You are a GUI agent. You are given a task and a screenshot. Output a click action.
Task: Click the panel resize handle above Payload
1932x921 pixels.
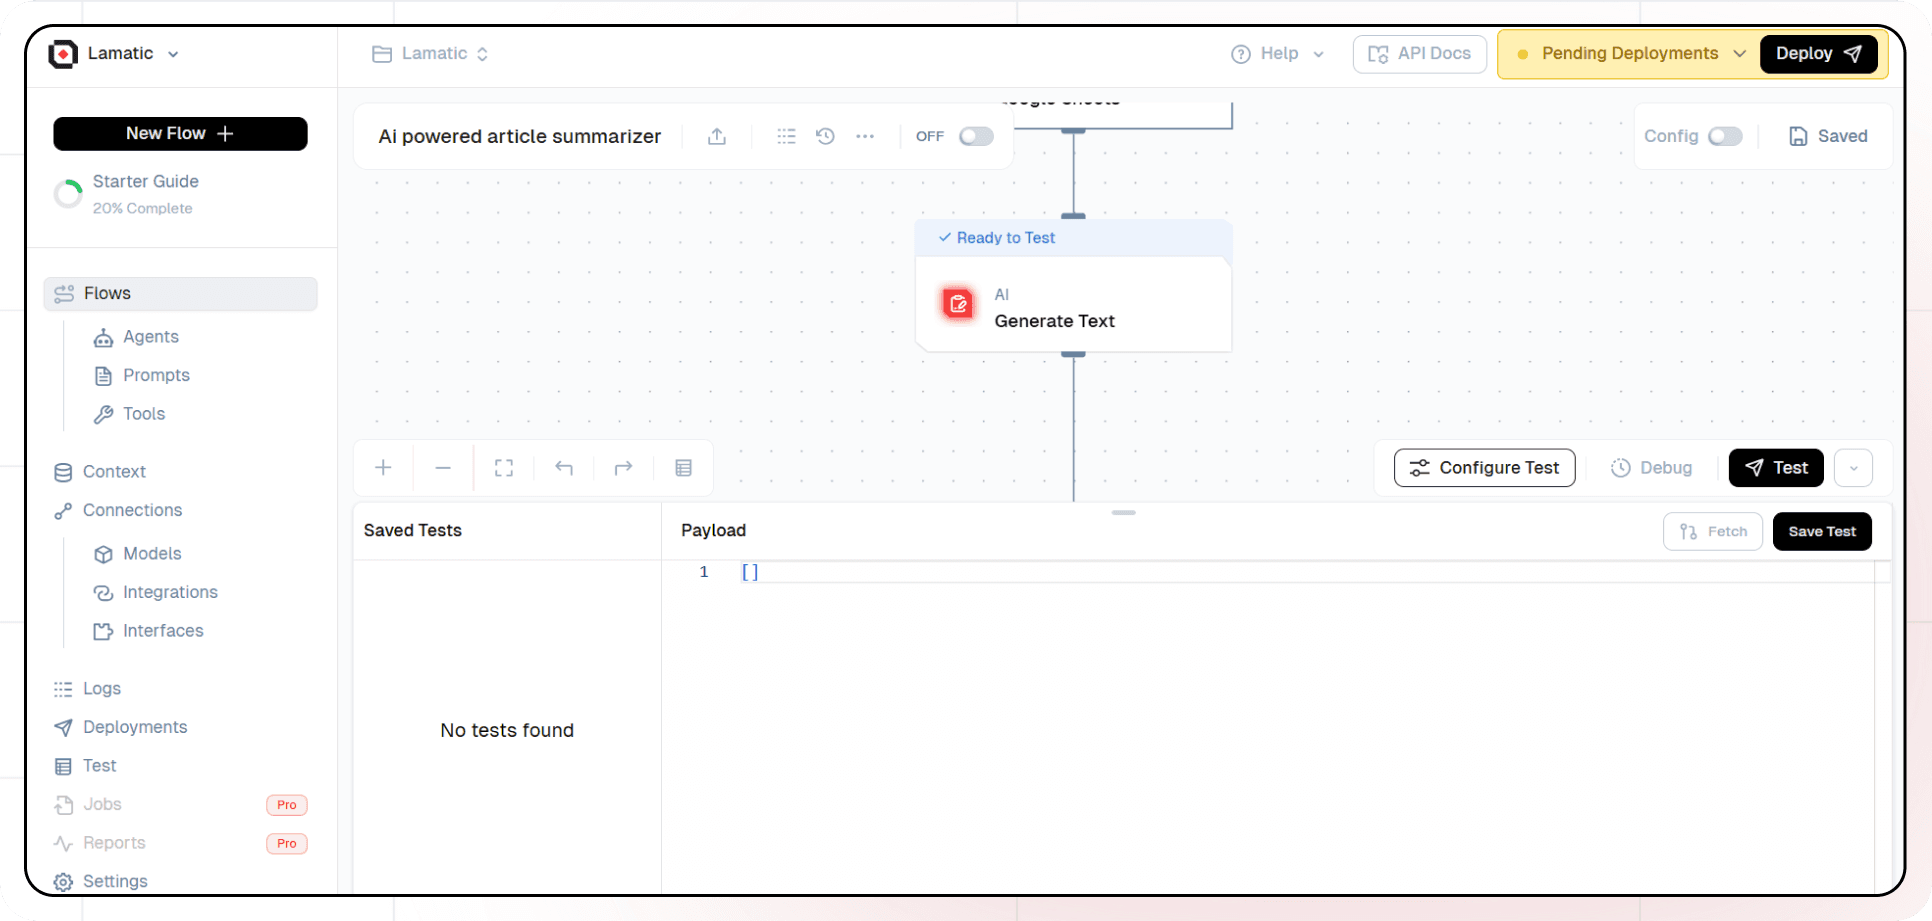(x=1123, y=513)
